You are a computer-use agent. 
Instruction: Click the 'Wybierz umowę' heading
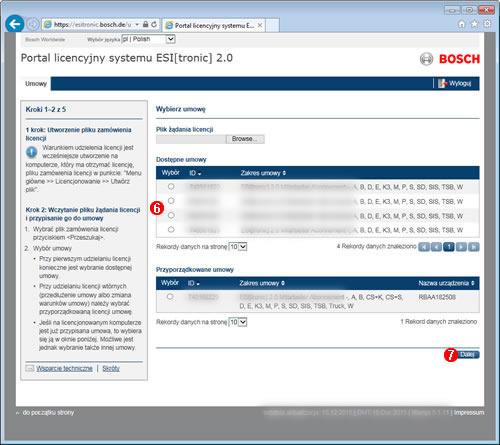pos(181,109)
